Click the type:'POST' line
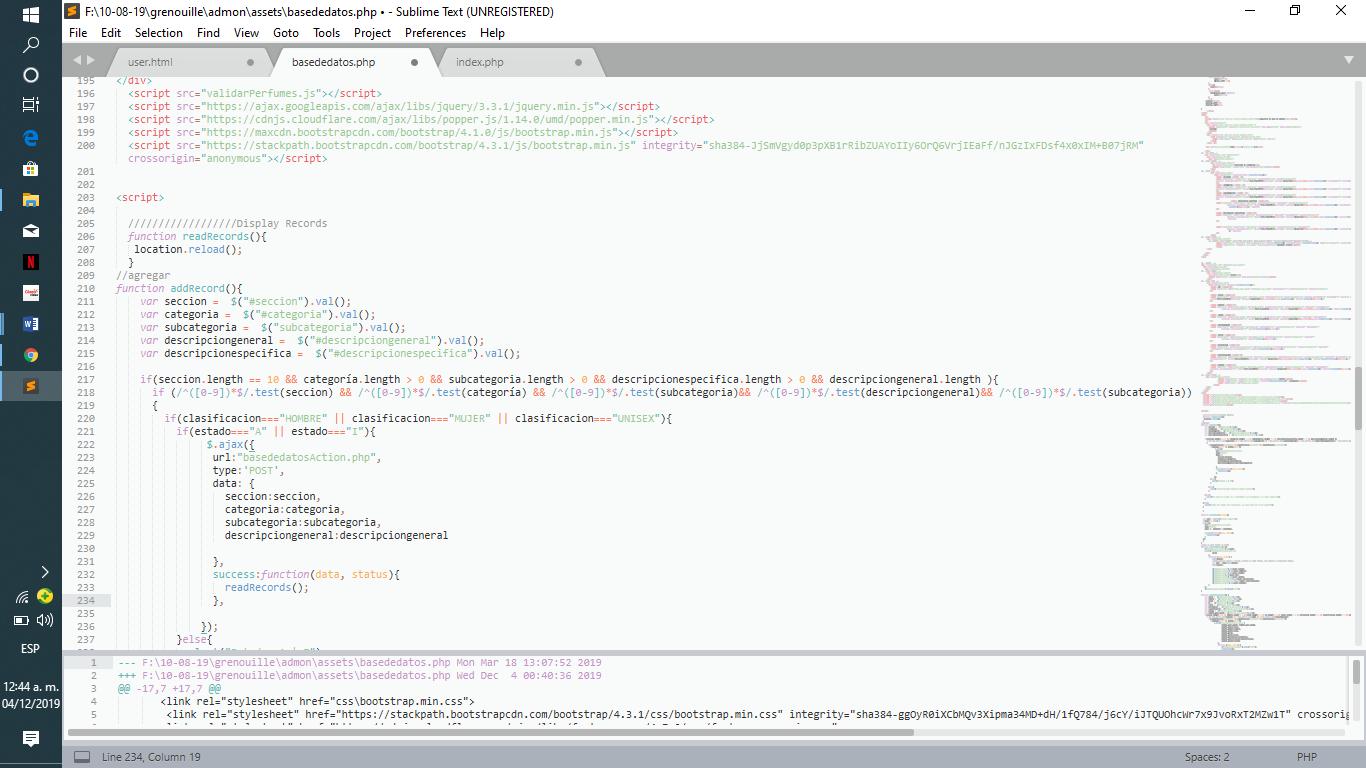The height and width of the screenshot is (768, 1366). 248,471
